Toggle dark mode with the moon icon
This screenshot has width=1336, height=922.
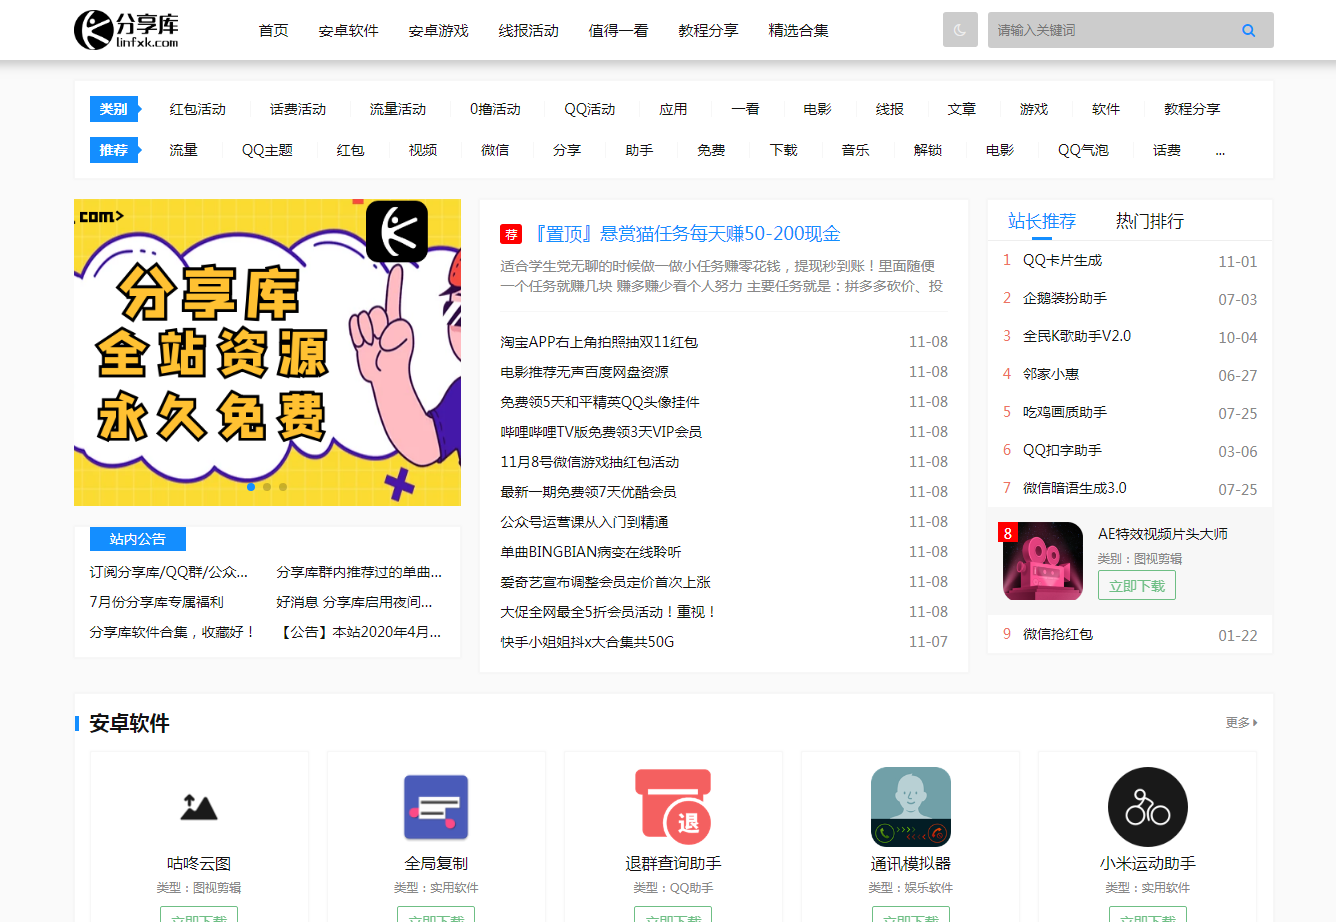[959, 30]
